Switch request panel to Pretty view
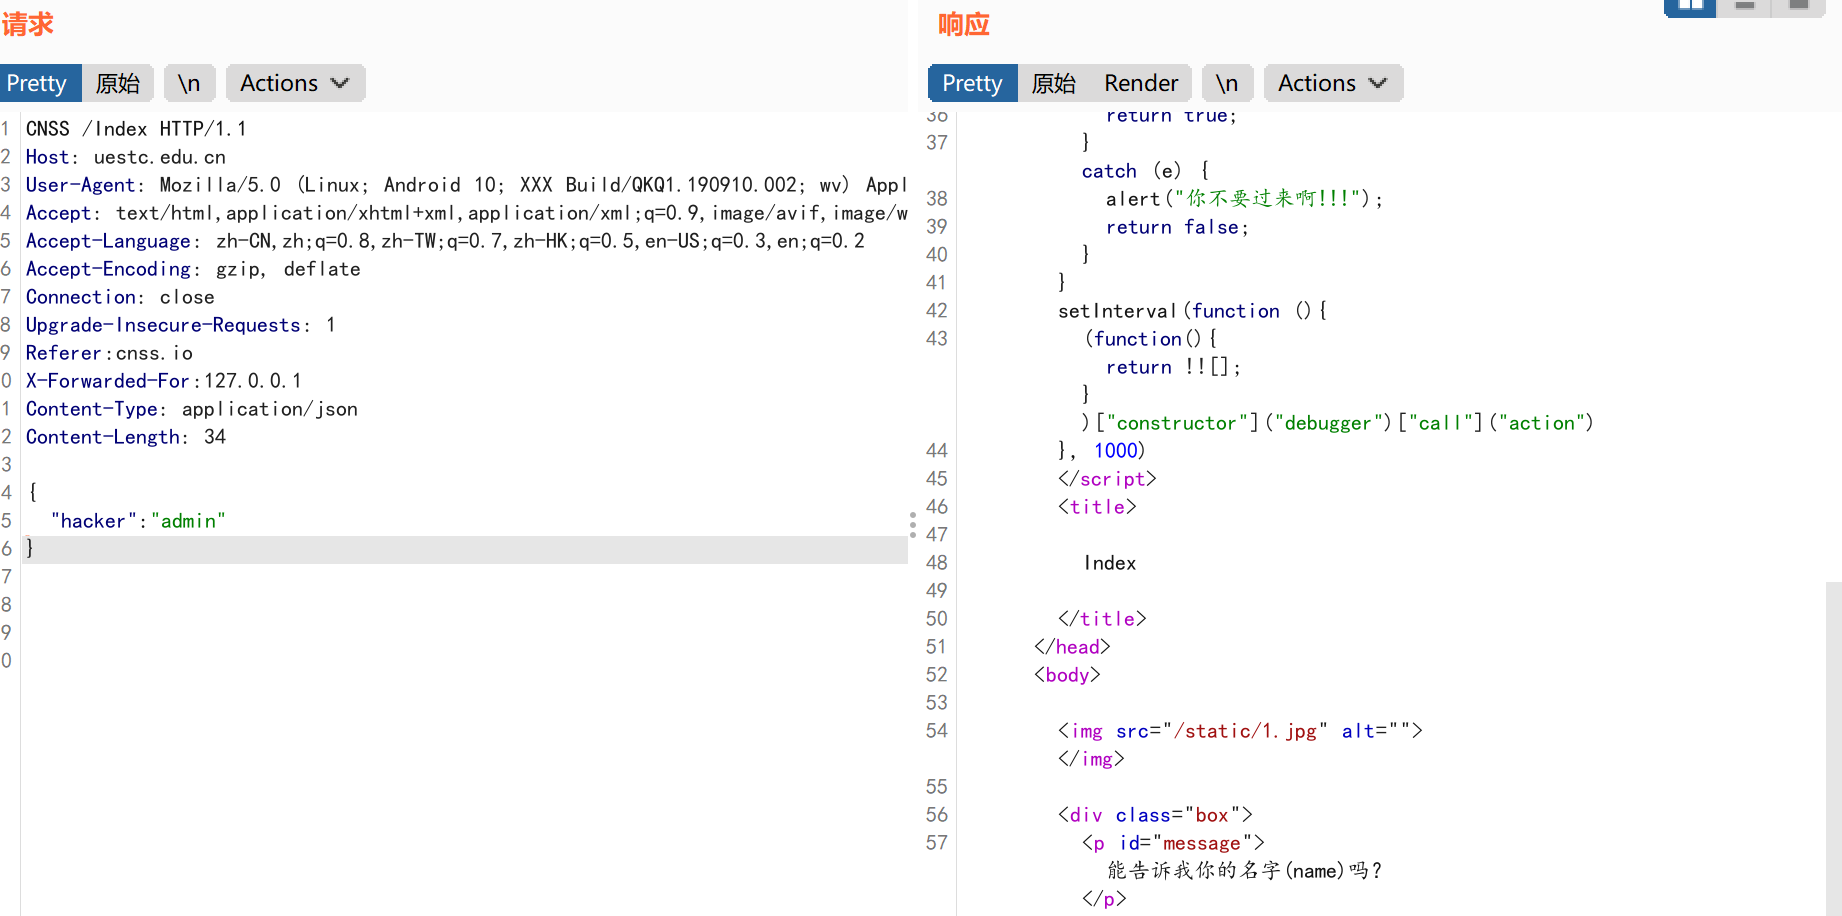Viewport: 1842px width, 916px height. point(40,83)
